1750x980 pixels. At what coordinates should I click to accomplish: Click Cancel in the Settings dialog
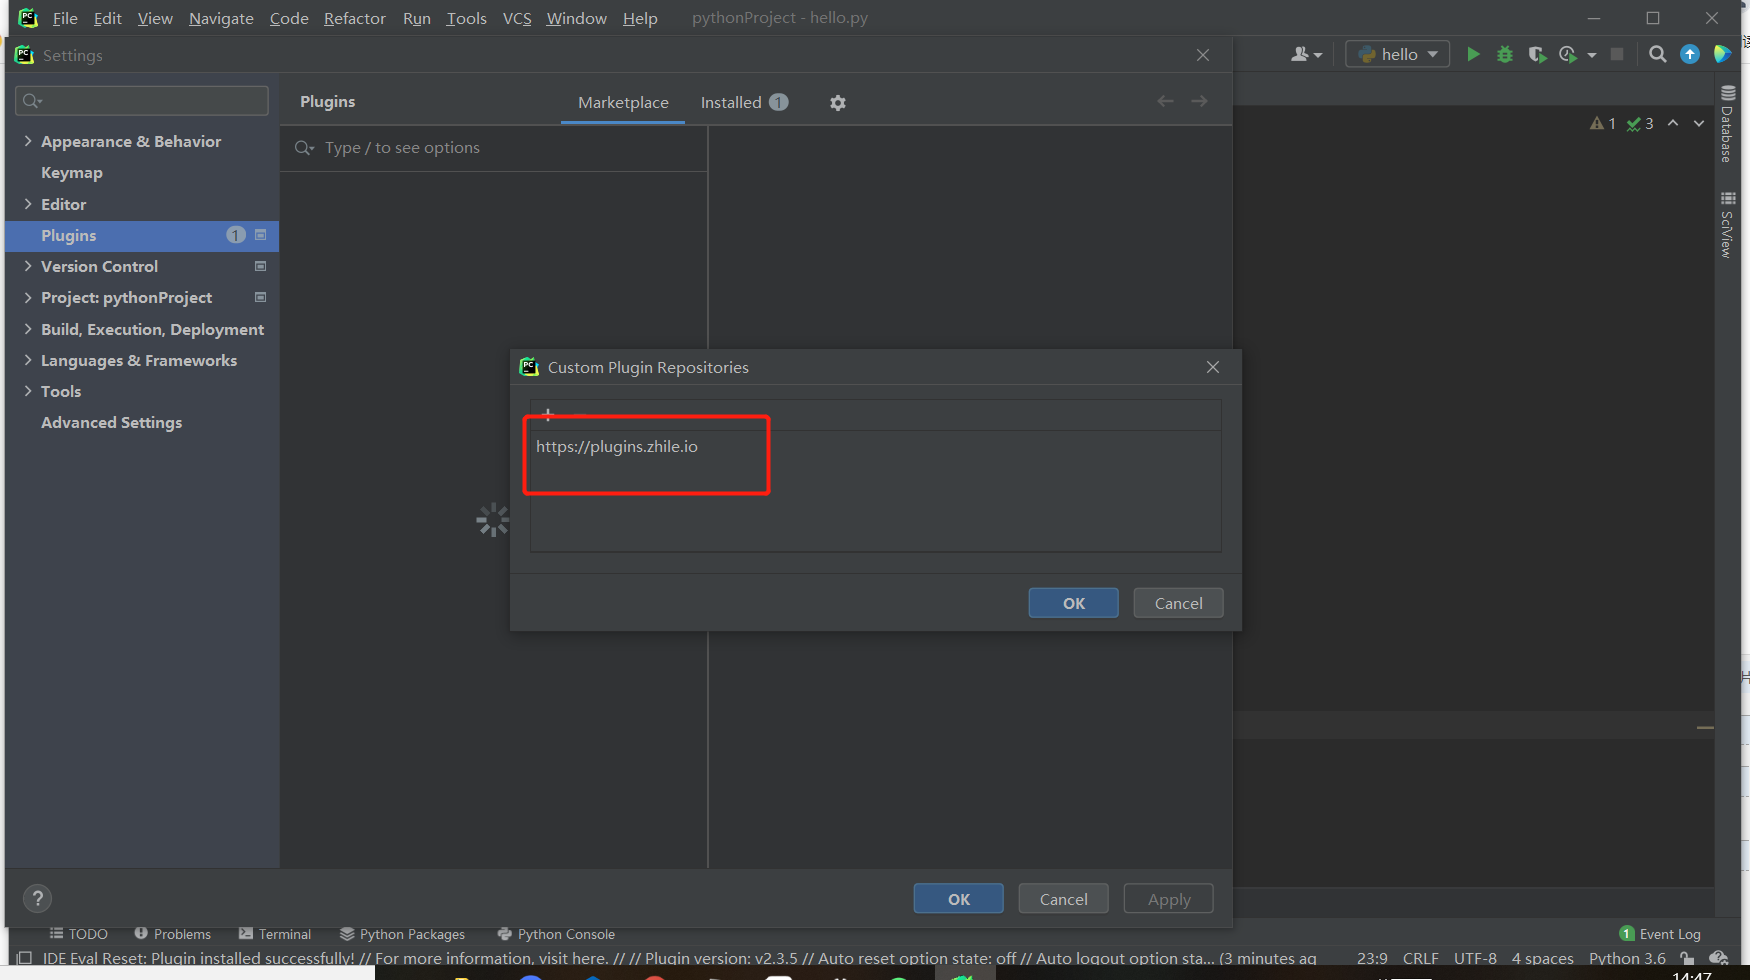1063,899
